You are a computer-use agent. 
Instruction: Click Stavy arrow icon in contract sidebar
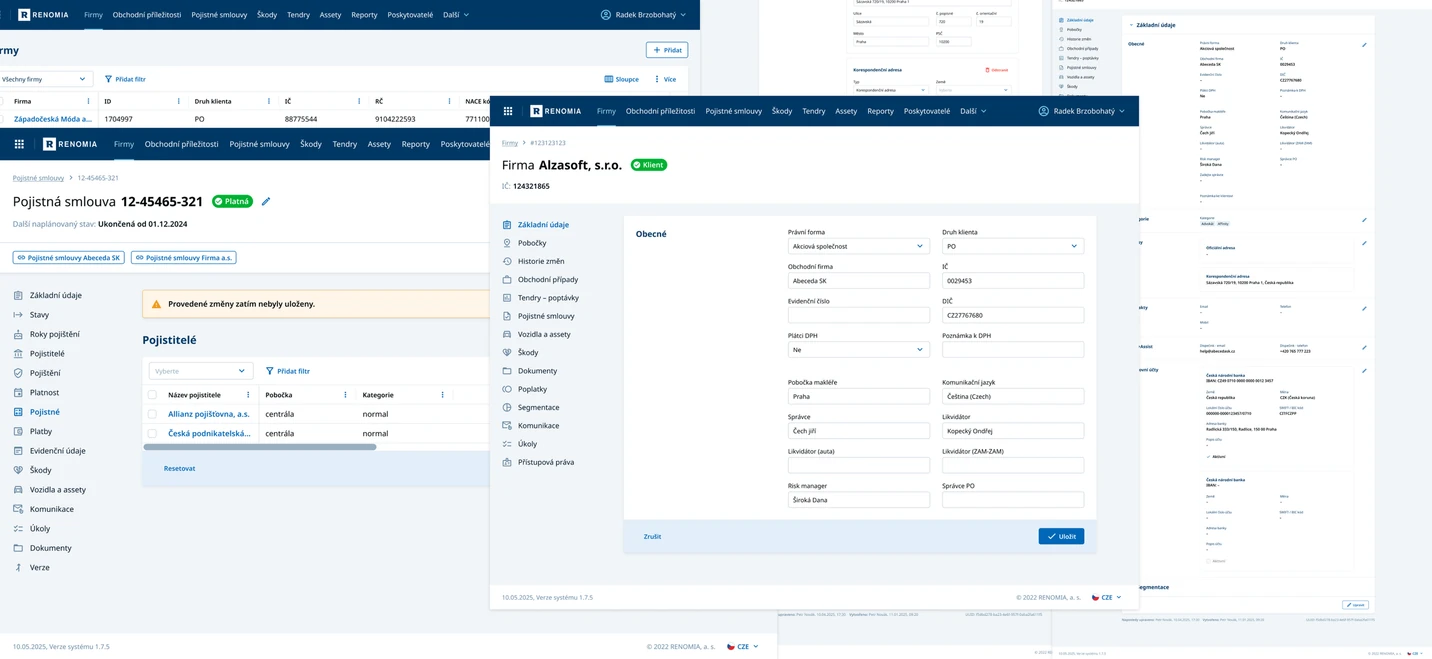tap(18, 315)
